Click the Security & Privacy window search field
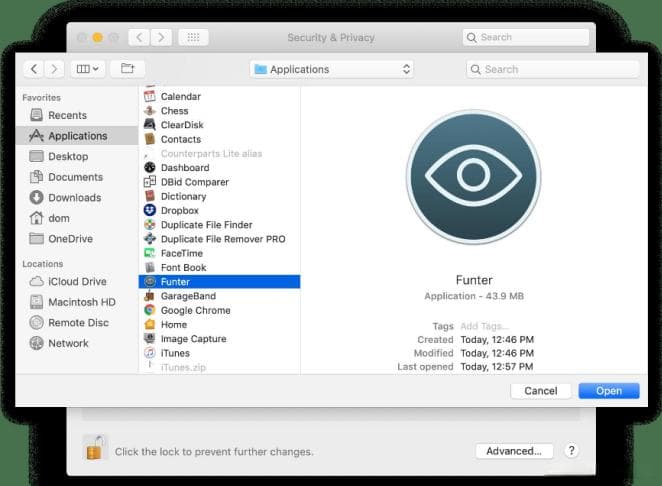This screenshot has height=486, width=662. coord(526,37)
